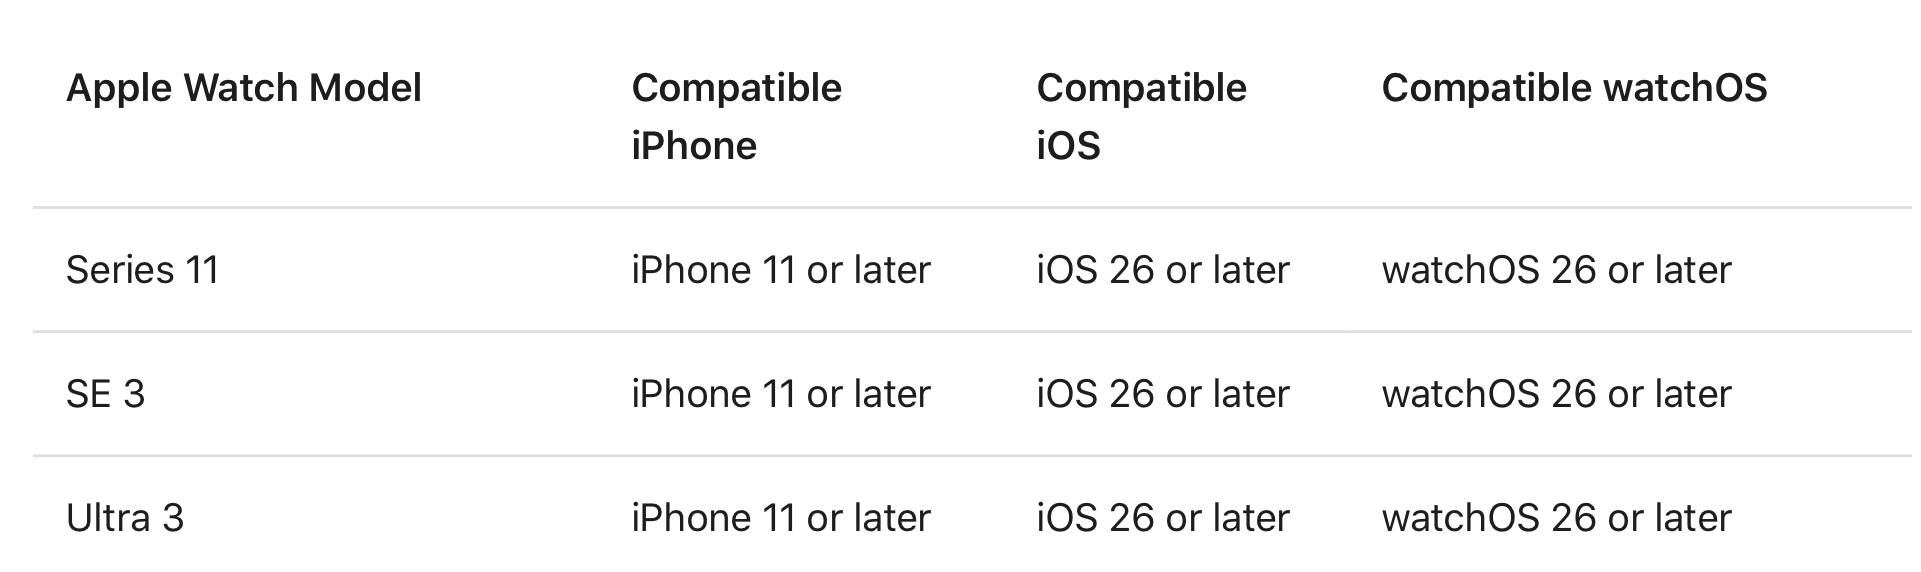Select the Series 11 model cell
Viewport: 1921px width, 572px height.
point(142,270)
